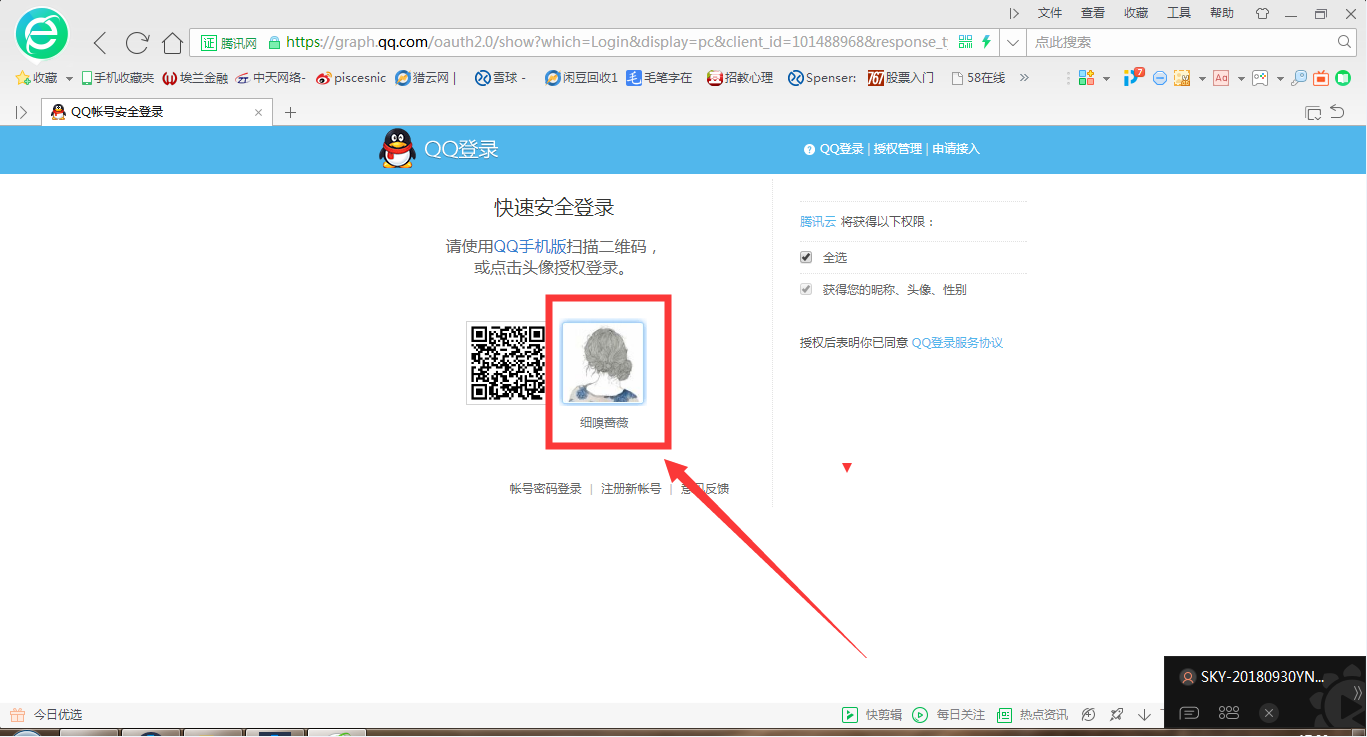Click the green book reader icon
1367x737 pixels.
(1343, 78)
